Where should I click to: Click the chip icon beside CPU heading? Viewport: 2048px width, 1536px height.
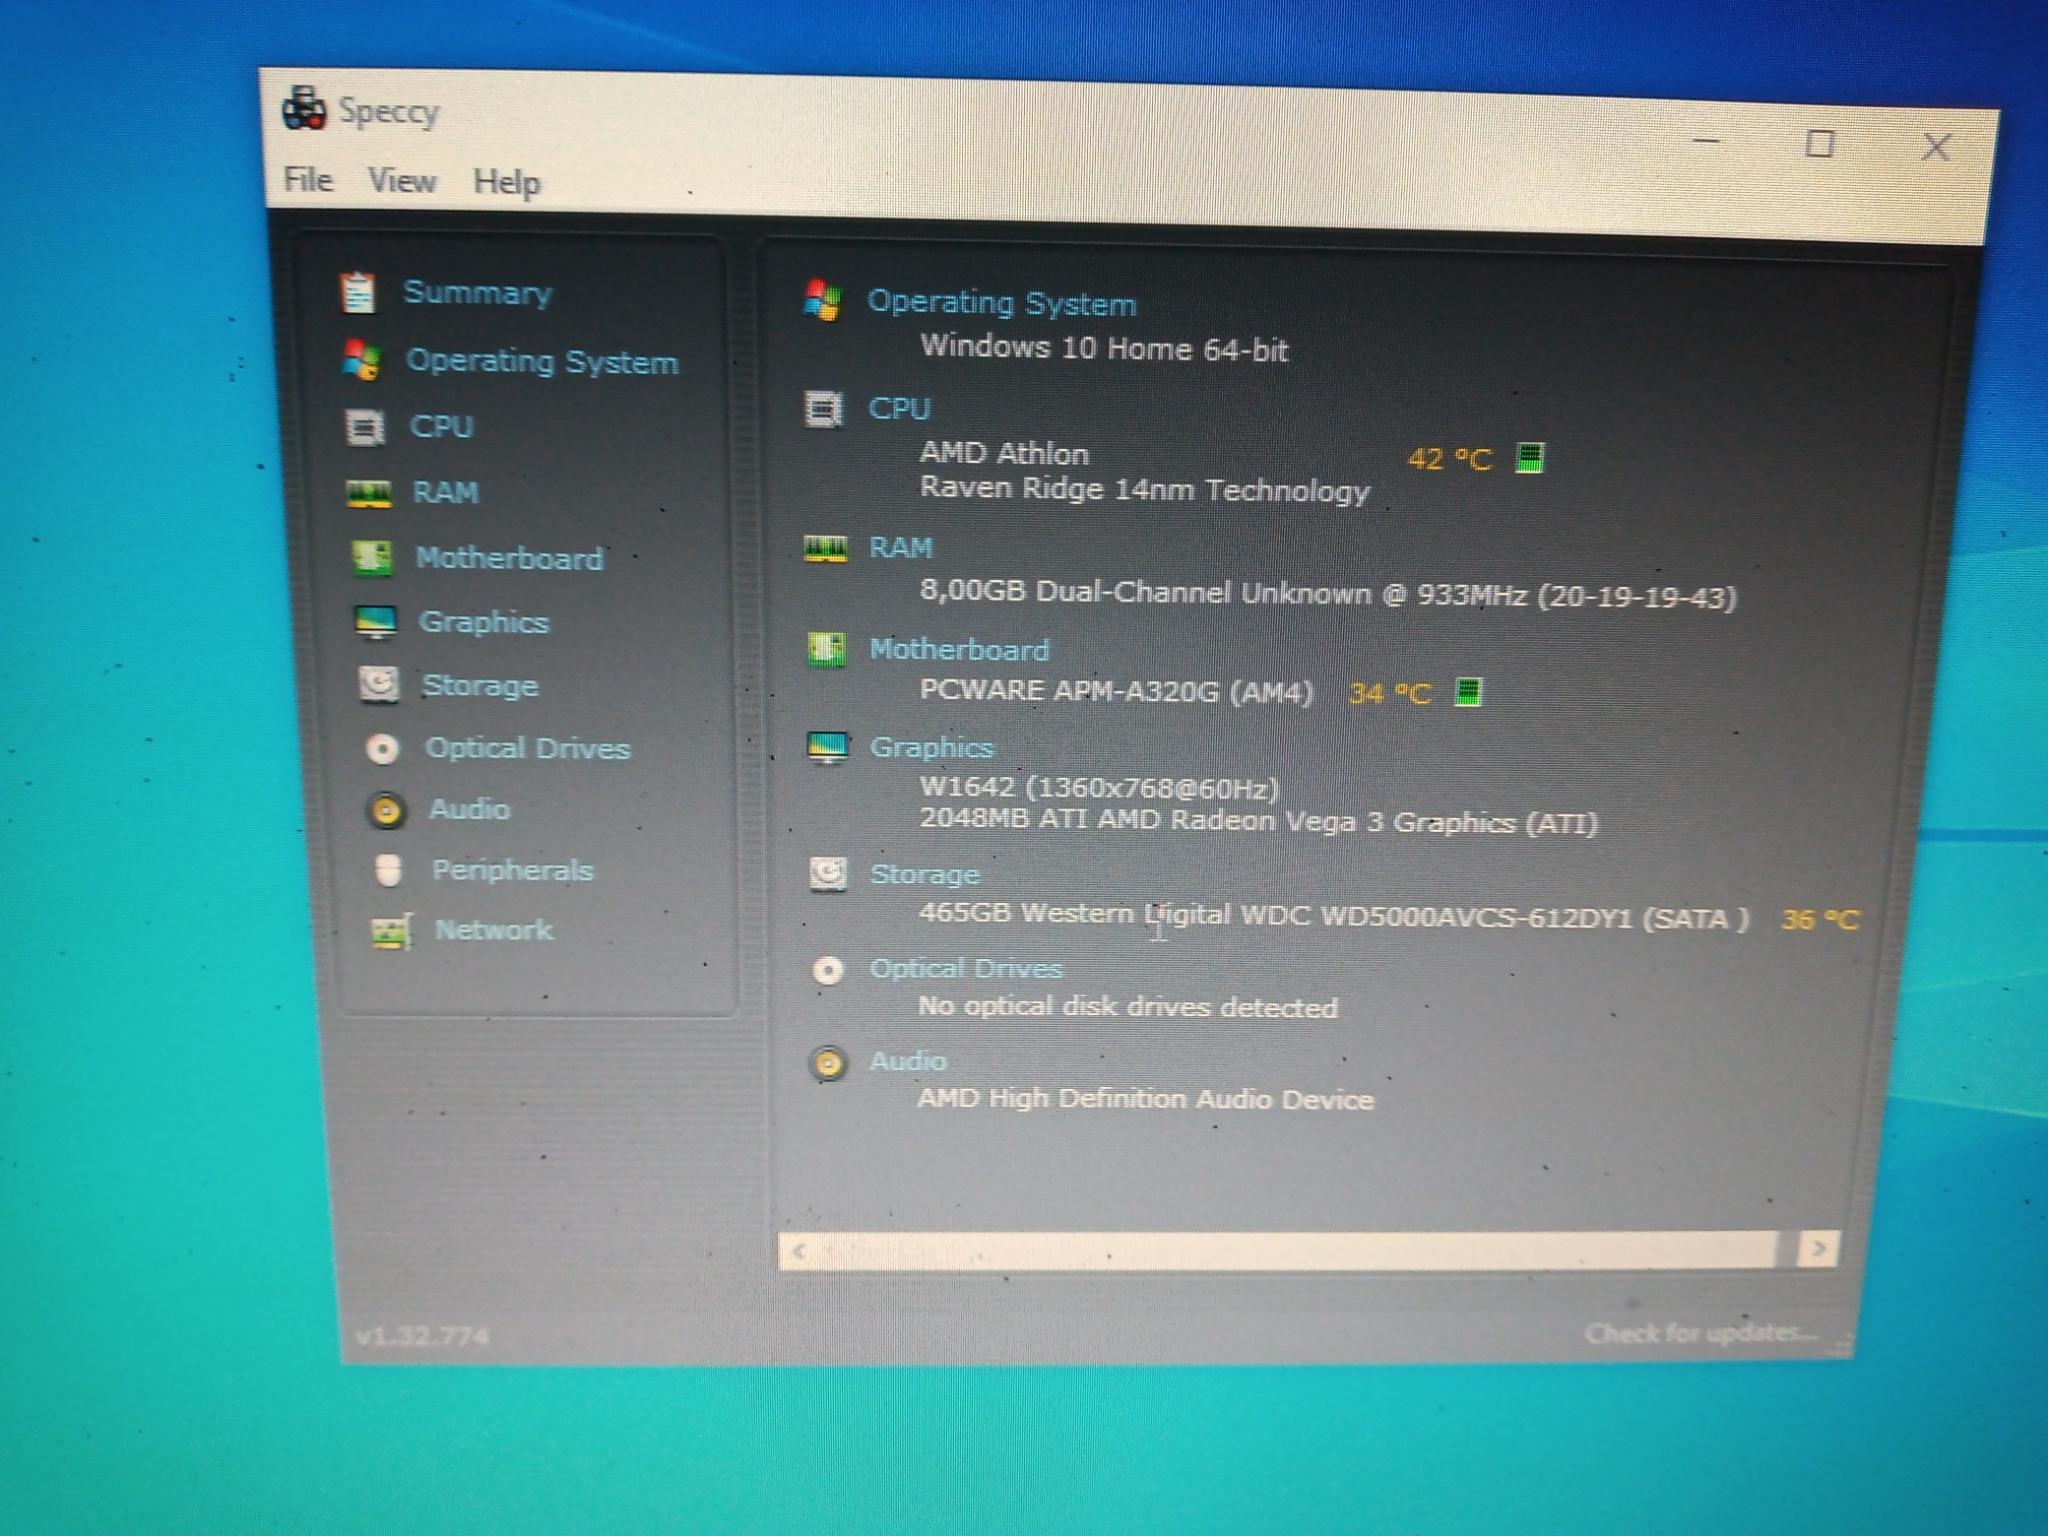tap(824, 408)
